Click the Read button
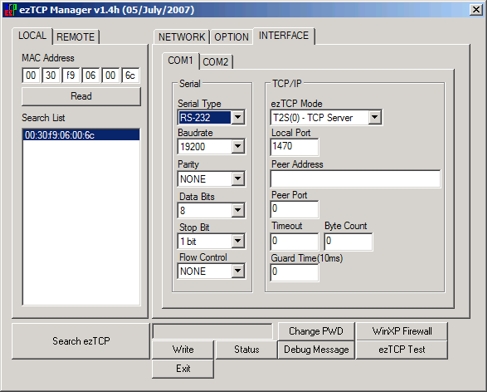The width and height of the screenshot is (487, 392). coord(81,96)
